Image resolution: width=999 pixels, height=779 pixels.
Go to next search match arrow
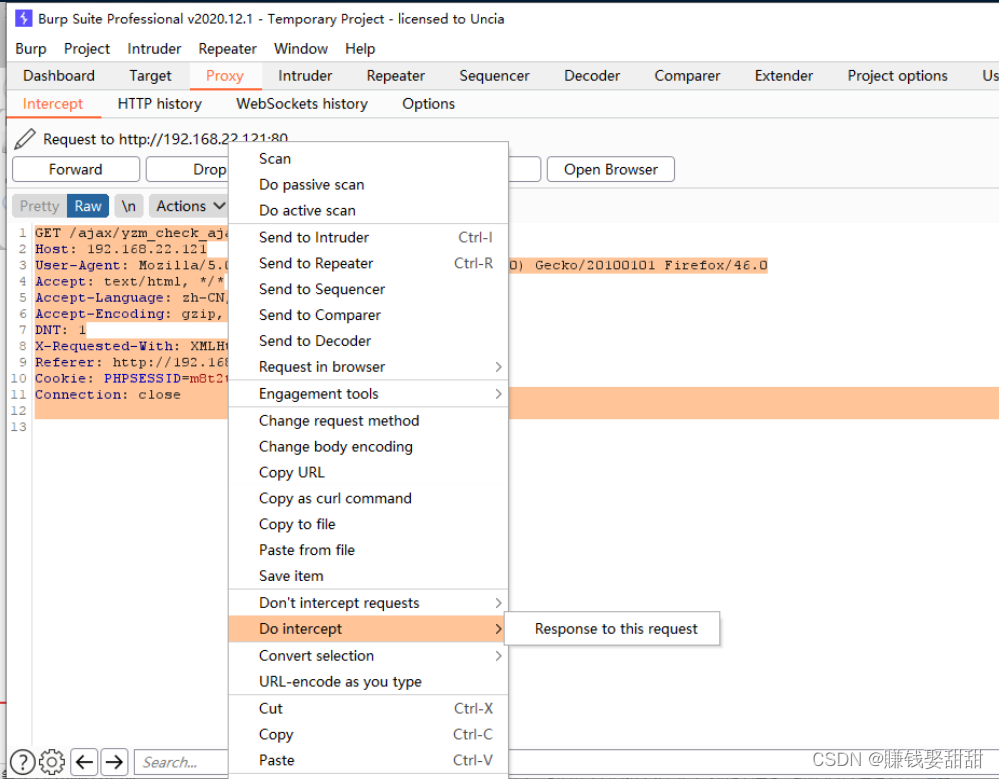click(114, 762)
